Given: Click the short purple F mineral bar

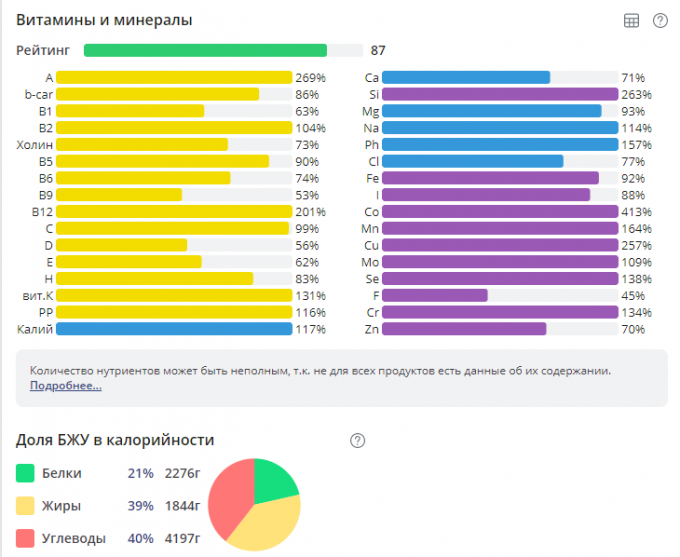Looking at the screenshot, I should point(435,295).
